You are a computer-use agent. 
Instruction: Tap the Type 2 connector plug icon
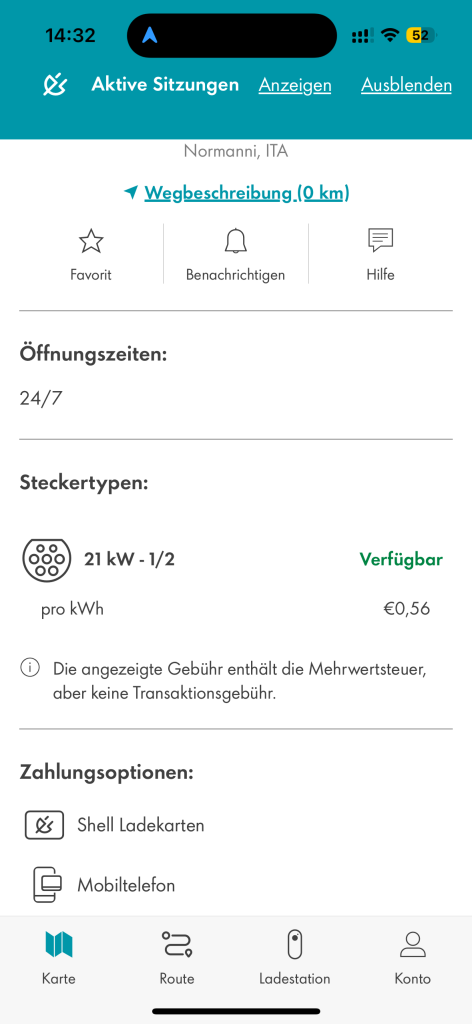pos(46,560)
